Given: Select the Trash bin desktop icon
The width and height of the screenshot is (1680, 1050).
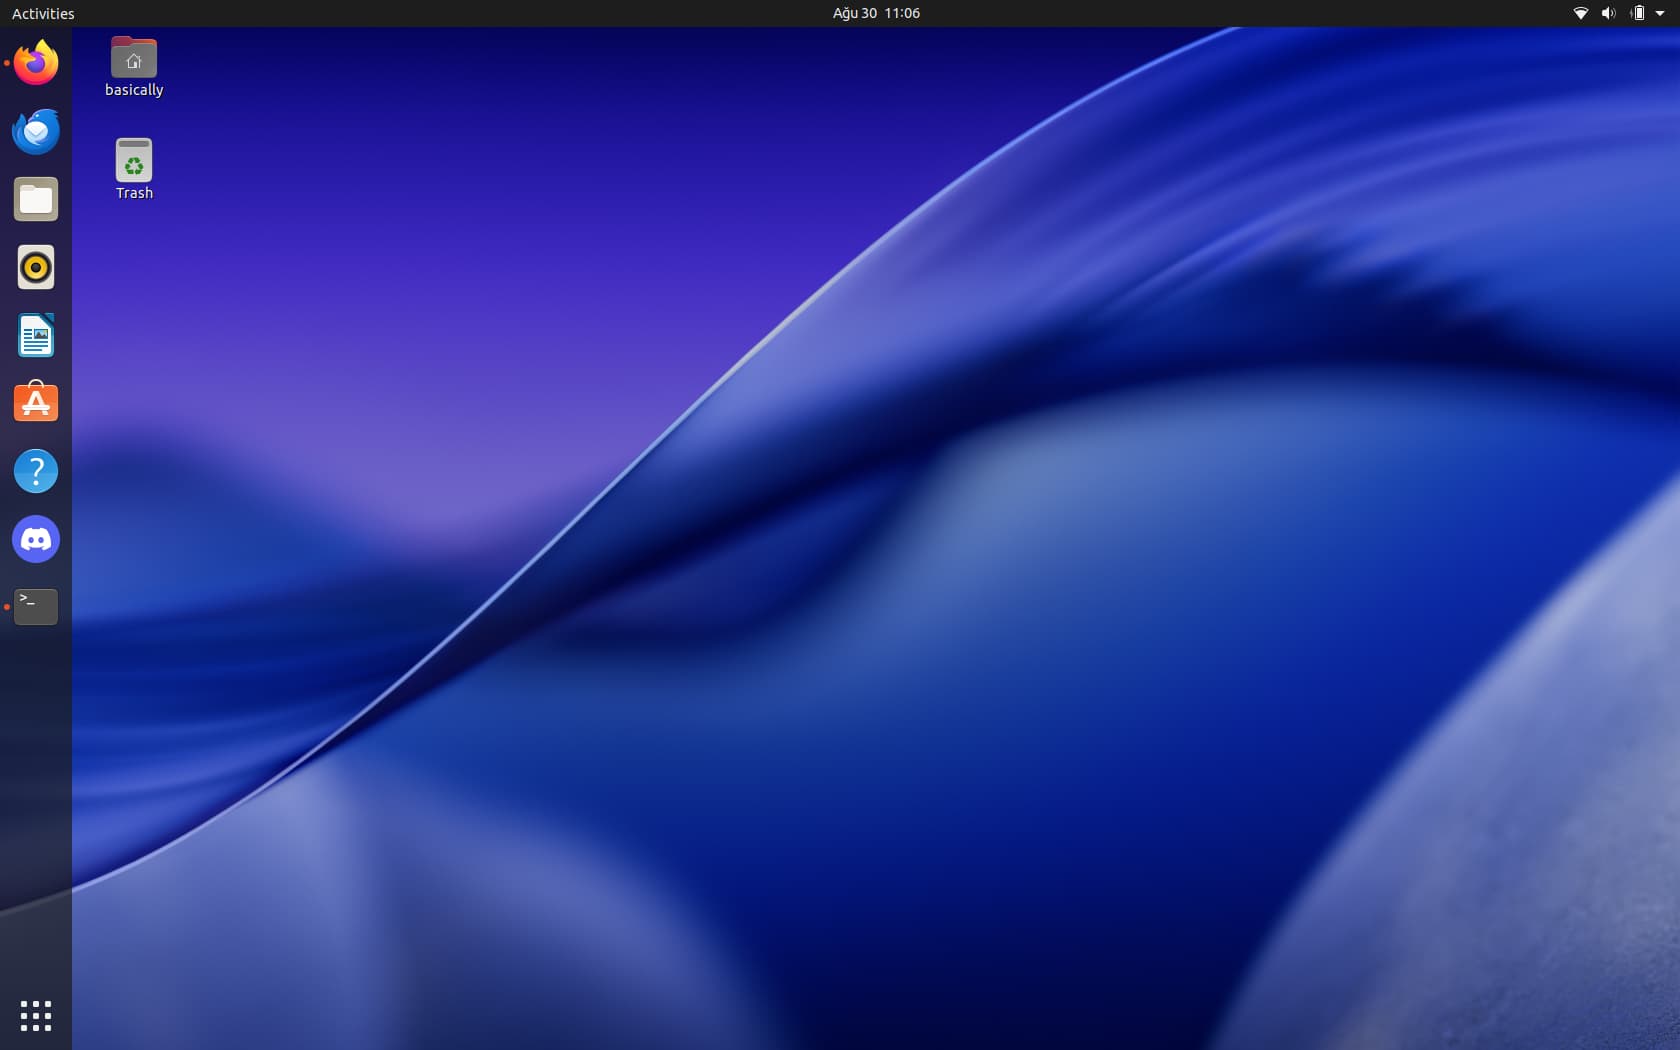Looking at the screenshot, I should pos(134,160).
